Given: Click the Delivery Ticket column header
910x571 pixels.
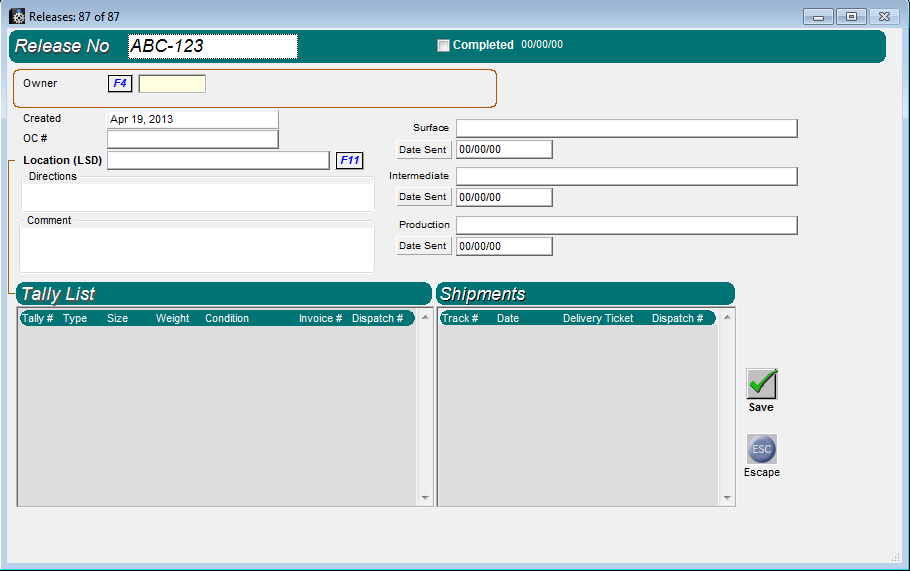Looking at the screenshot, I should click(x=598, y=318).
